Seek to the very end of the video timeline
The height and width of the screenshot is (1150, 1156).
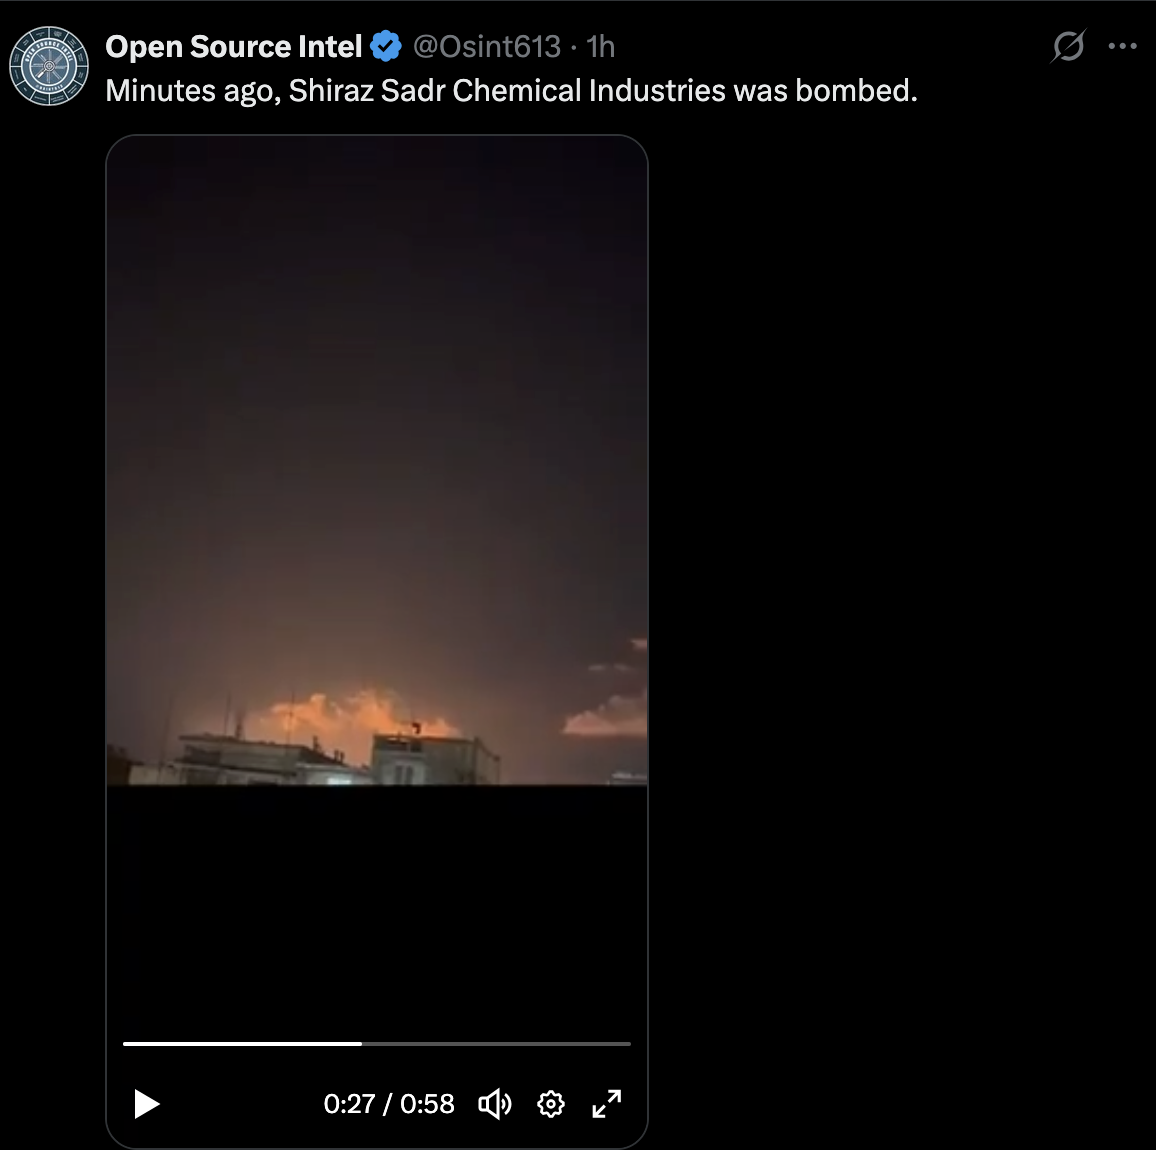point(630,1044)
